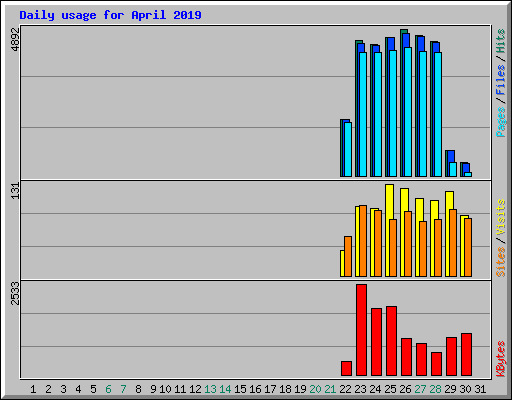
Task: Click the red KBytes bar for day 24
Action: [x=376, y=342]
